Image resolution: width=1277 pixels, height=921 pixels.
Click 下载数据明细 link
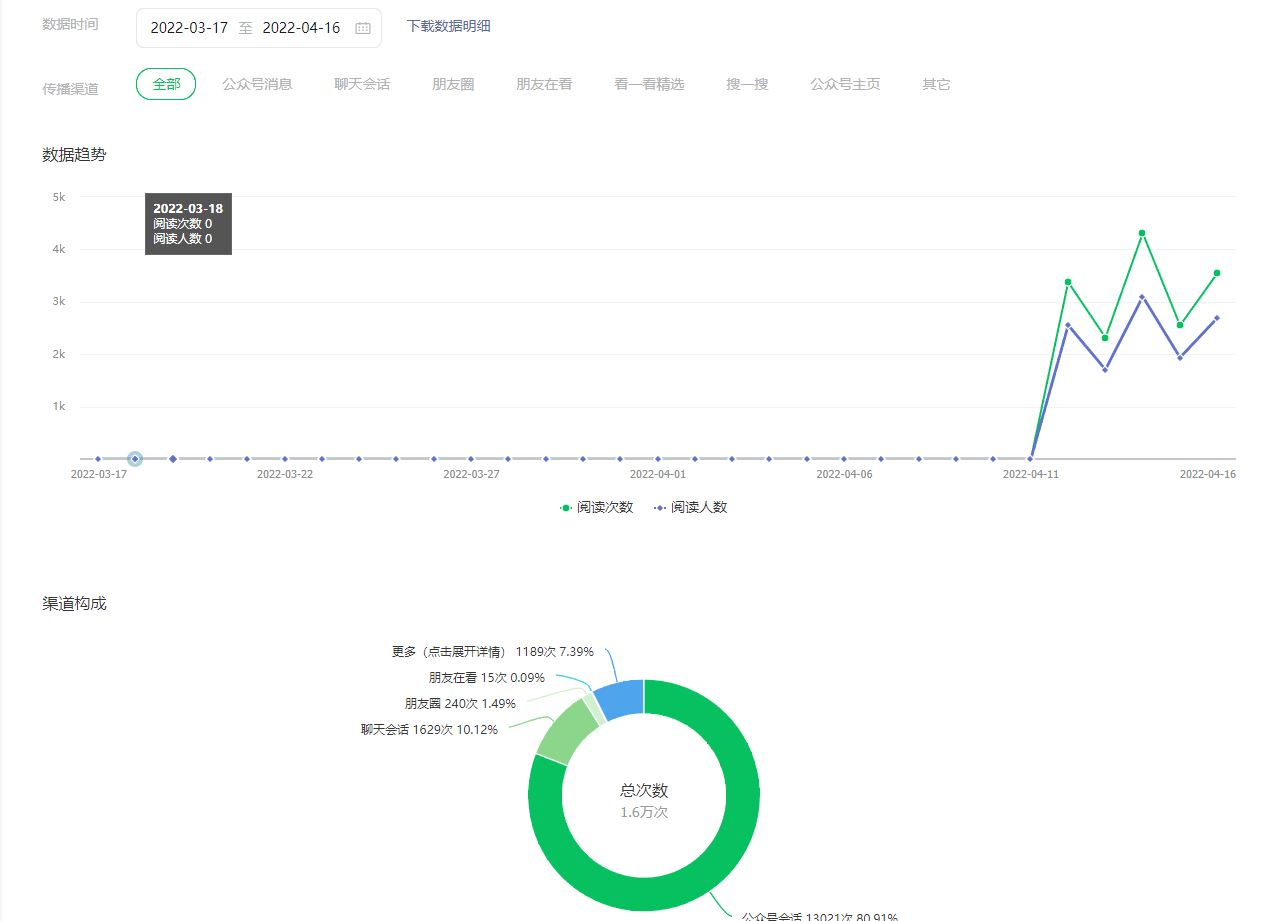point(448,26)
